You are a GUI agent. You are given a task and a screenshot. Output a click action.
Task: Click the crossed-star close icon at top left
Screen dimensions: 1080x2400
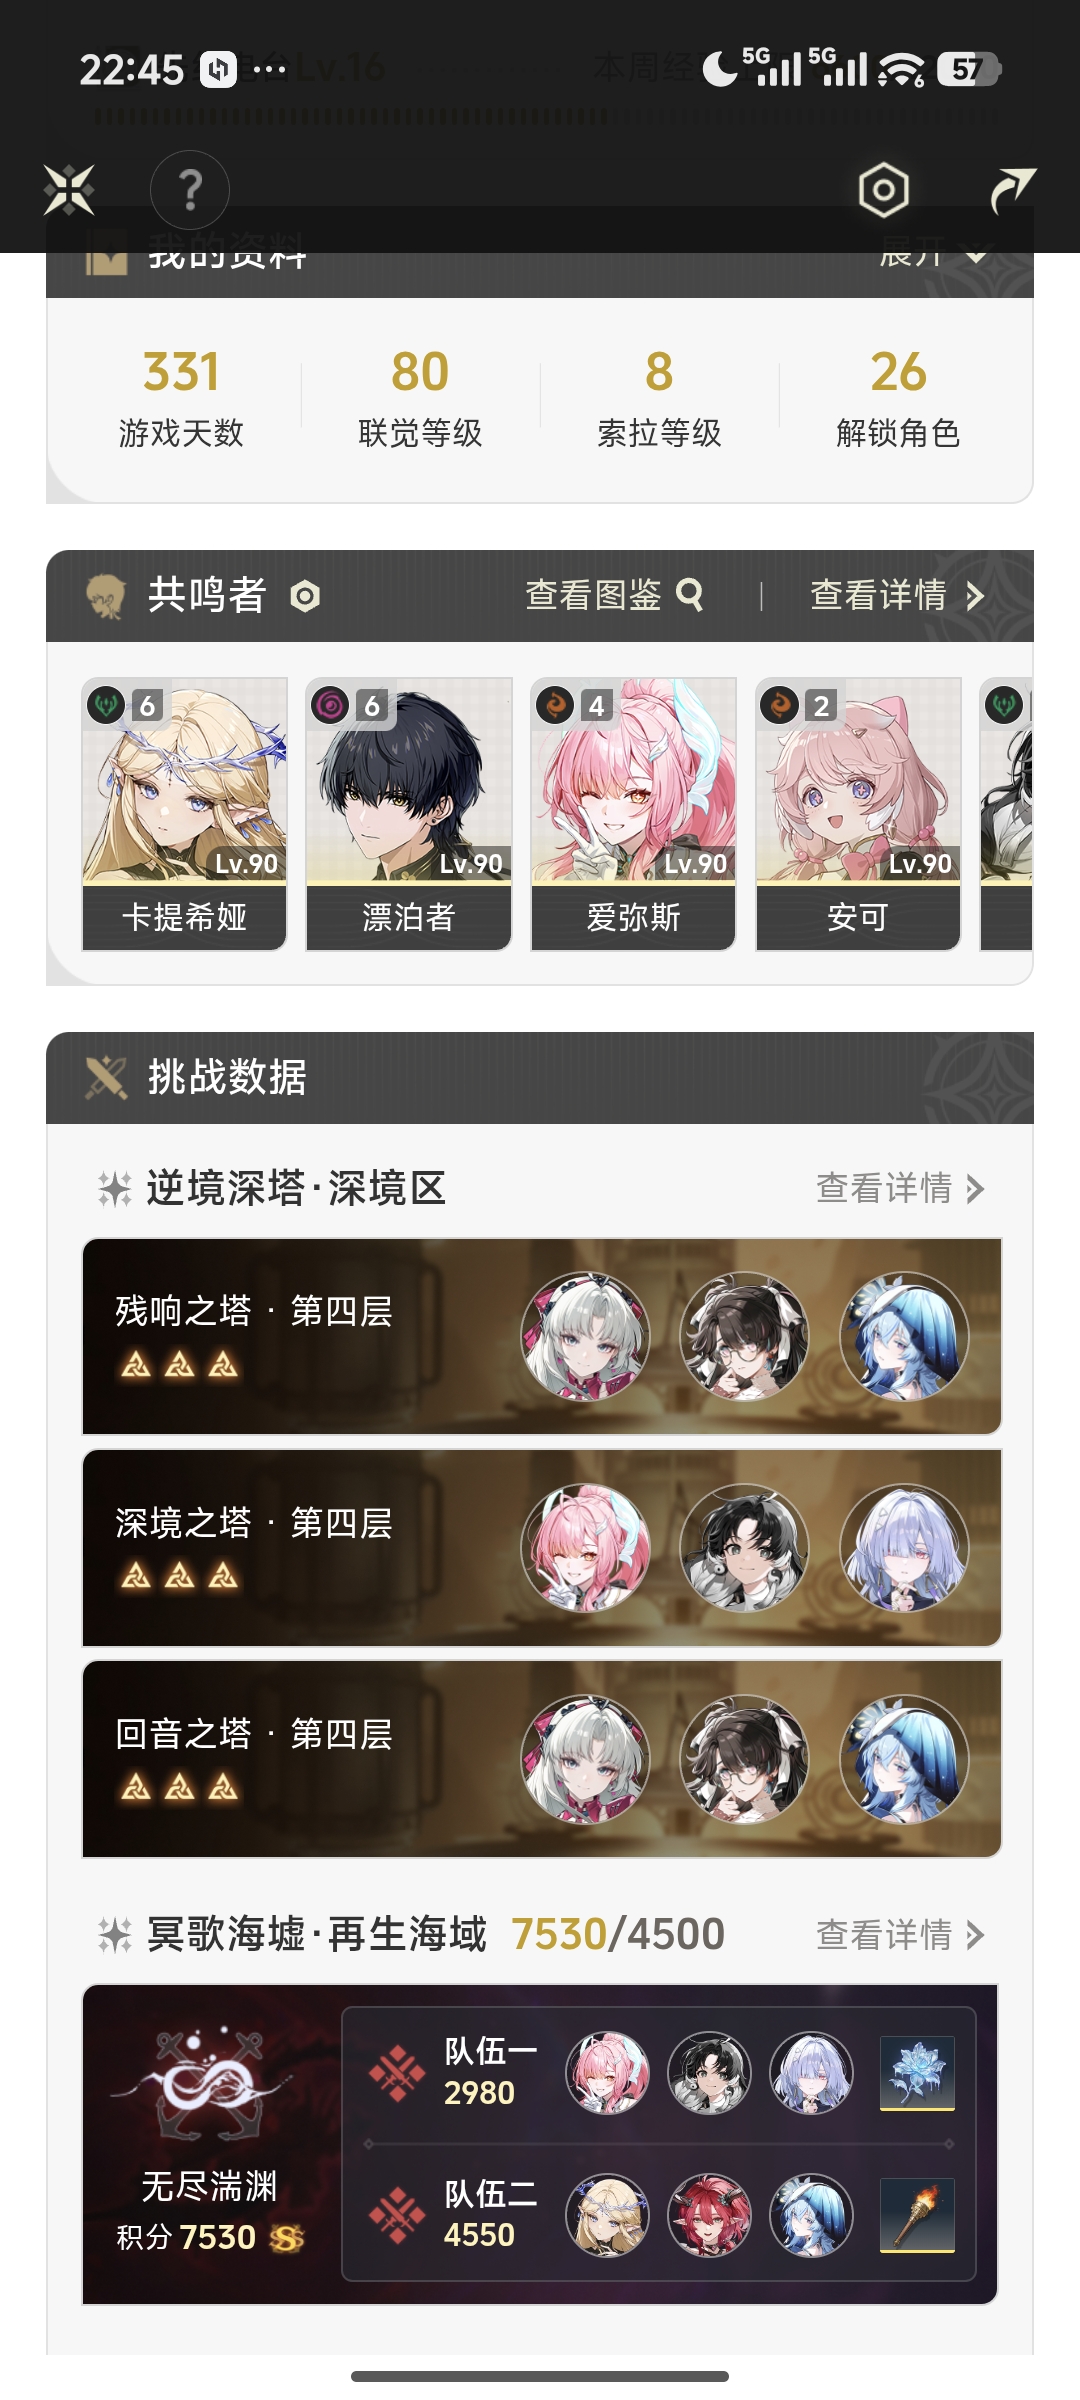click(x=69, y=190)
